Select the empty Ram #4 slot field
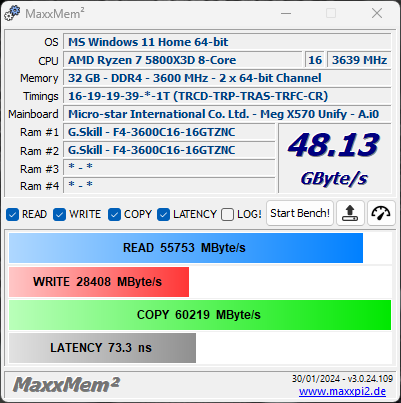 [x=169, y=185]
